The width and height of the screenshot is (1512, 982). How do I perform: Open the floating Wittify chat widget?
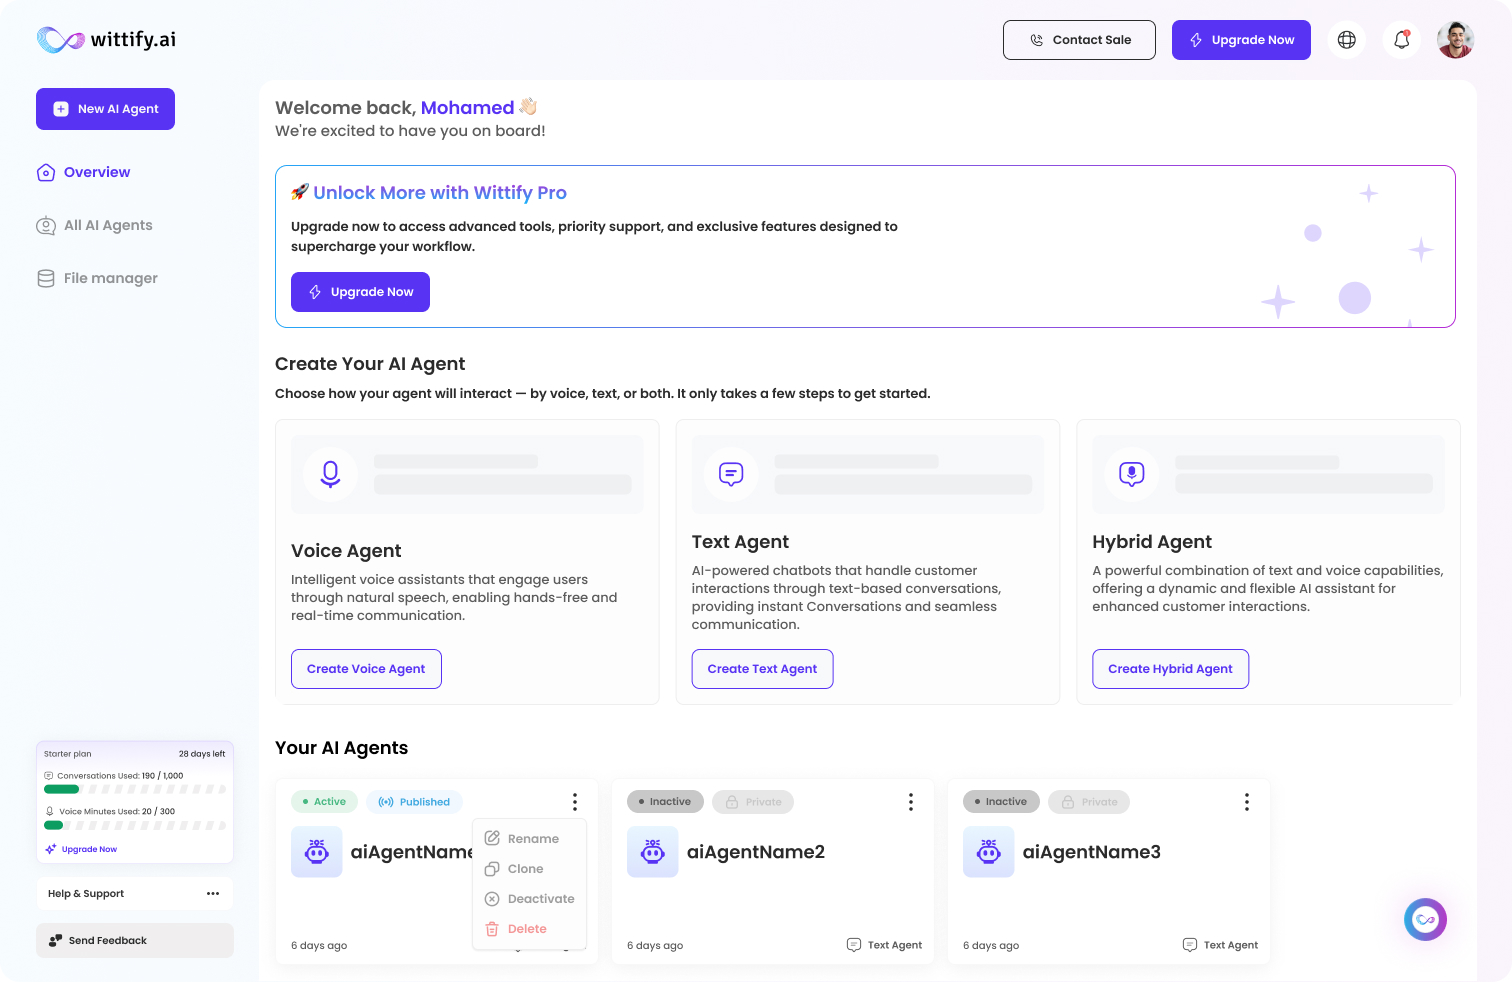coord(1425,919)
